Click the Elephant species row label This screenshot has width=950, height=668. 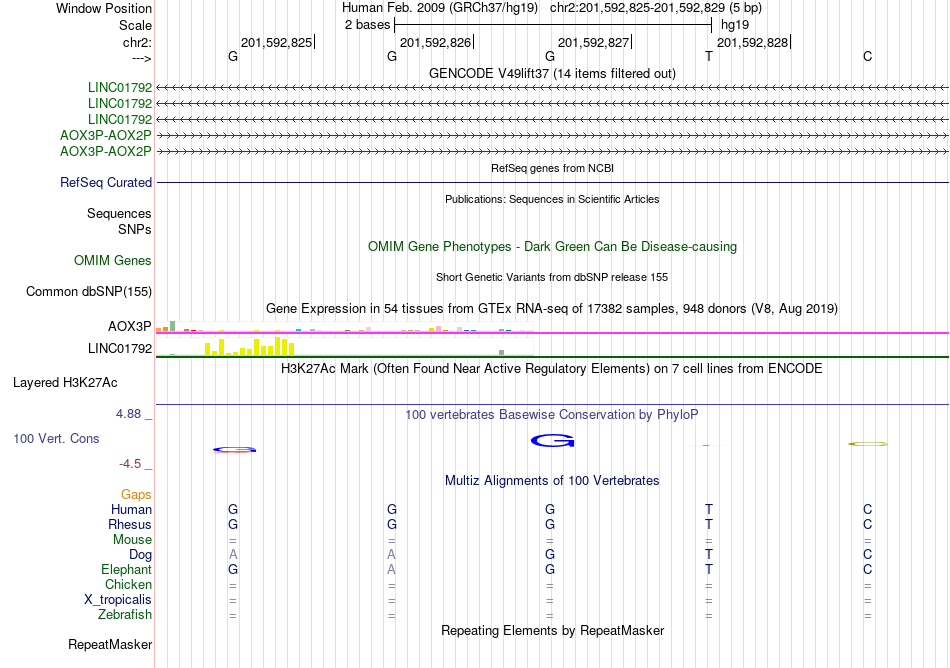(126, 569)
